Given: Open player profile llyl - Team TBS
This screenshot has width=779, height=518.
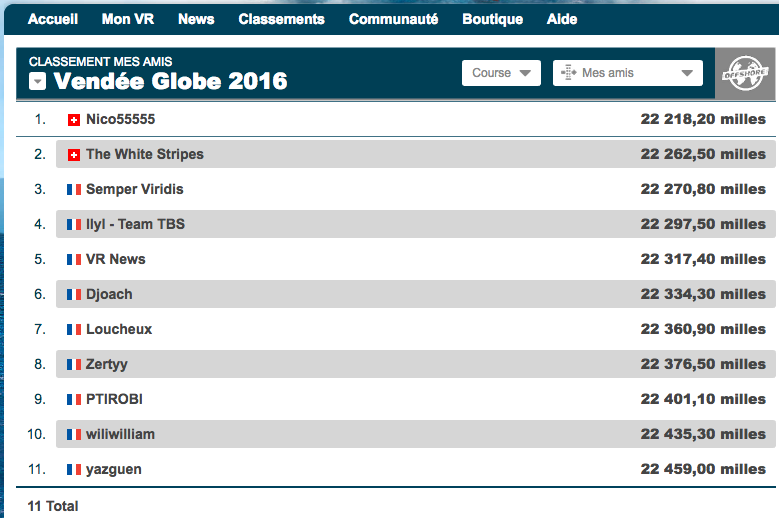Looking at the screenshot, I should pos(135,224).
